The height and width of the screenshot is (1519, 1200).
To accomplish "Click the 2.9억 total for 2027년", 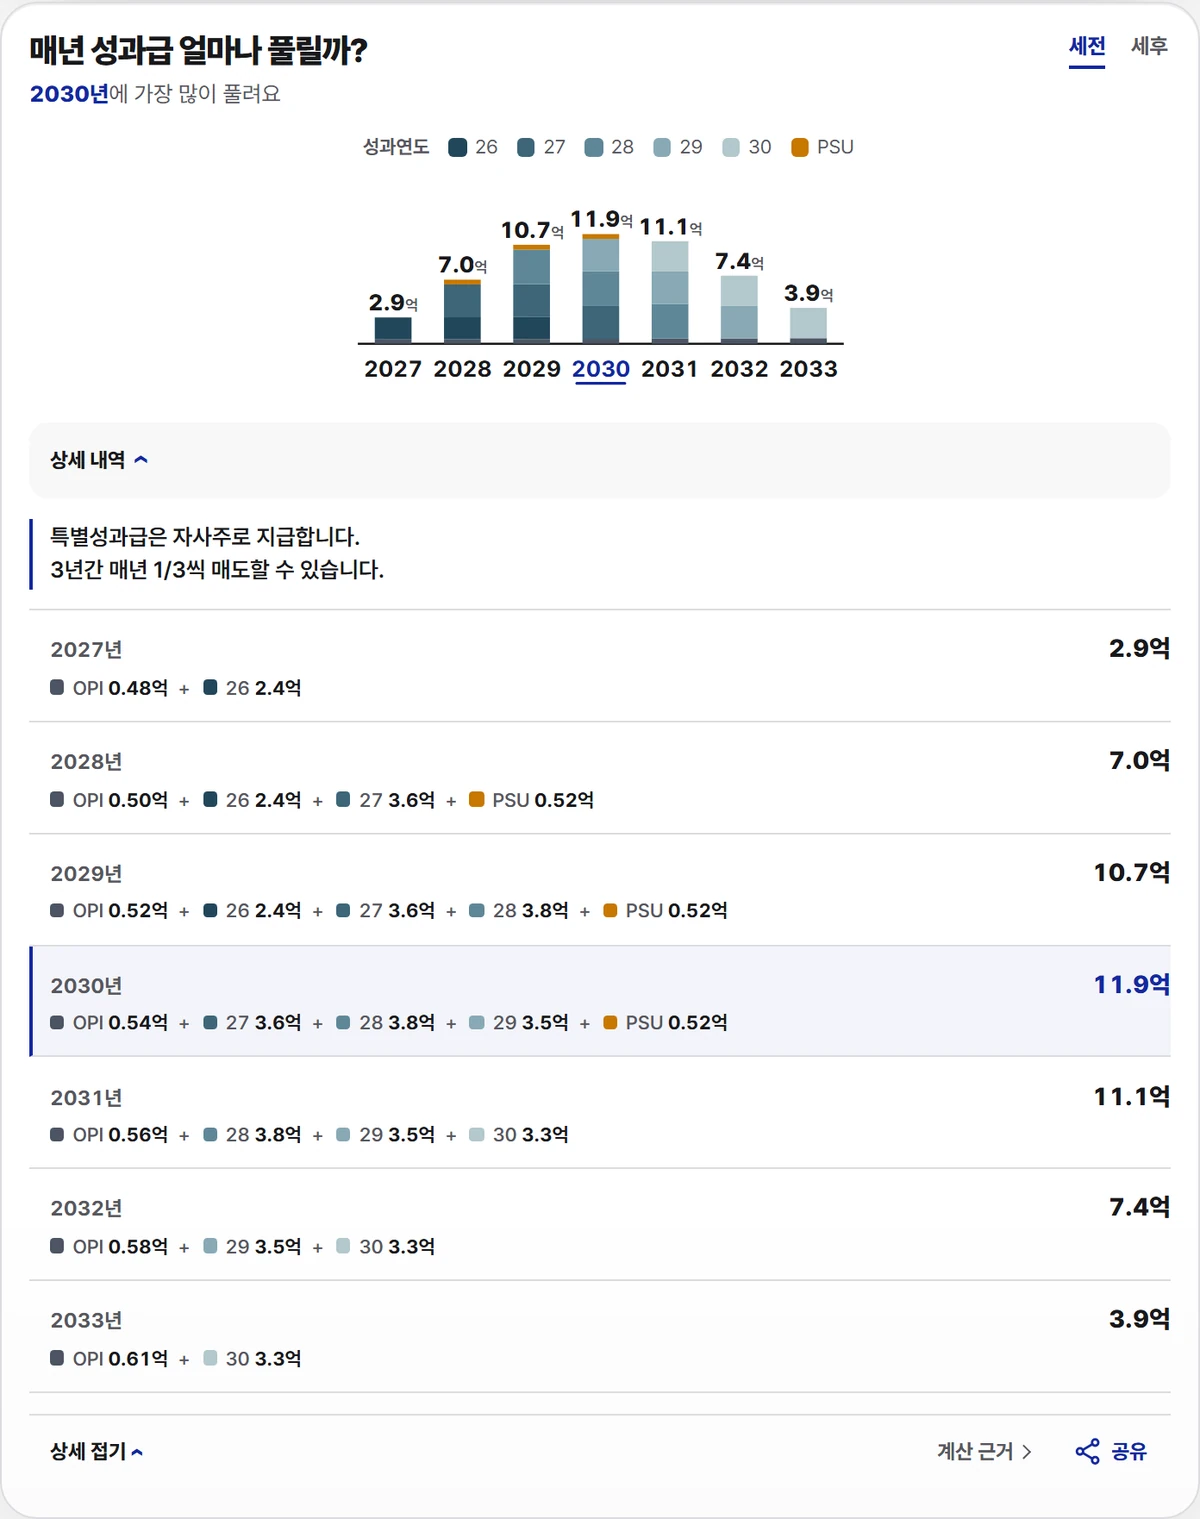I will [x=1139, y=648].
